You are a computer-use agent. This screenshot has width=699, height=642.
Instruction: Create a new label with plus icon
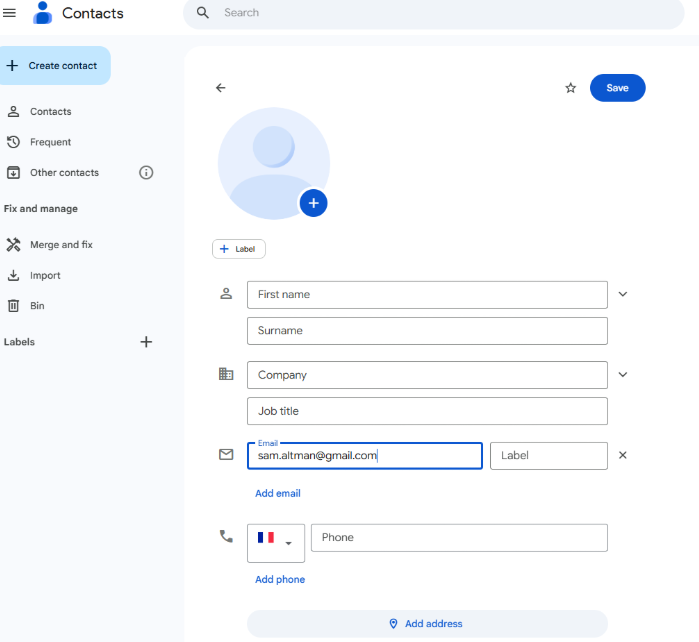click(x=146, y=342)
